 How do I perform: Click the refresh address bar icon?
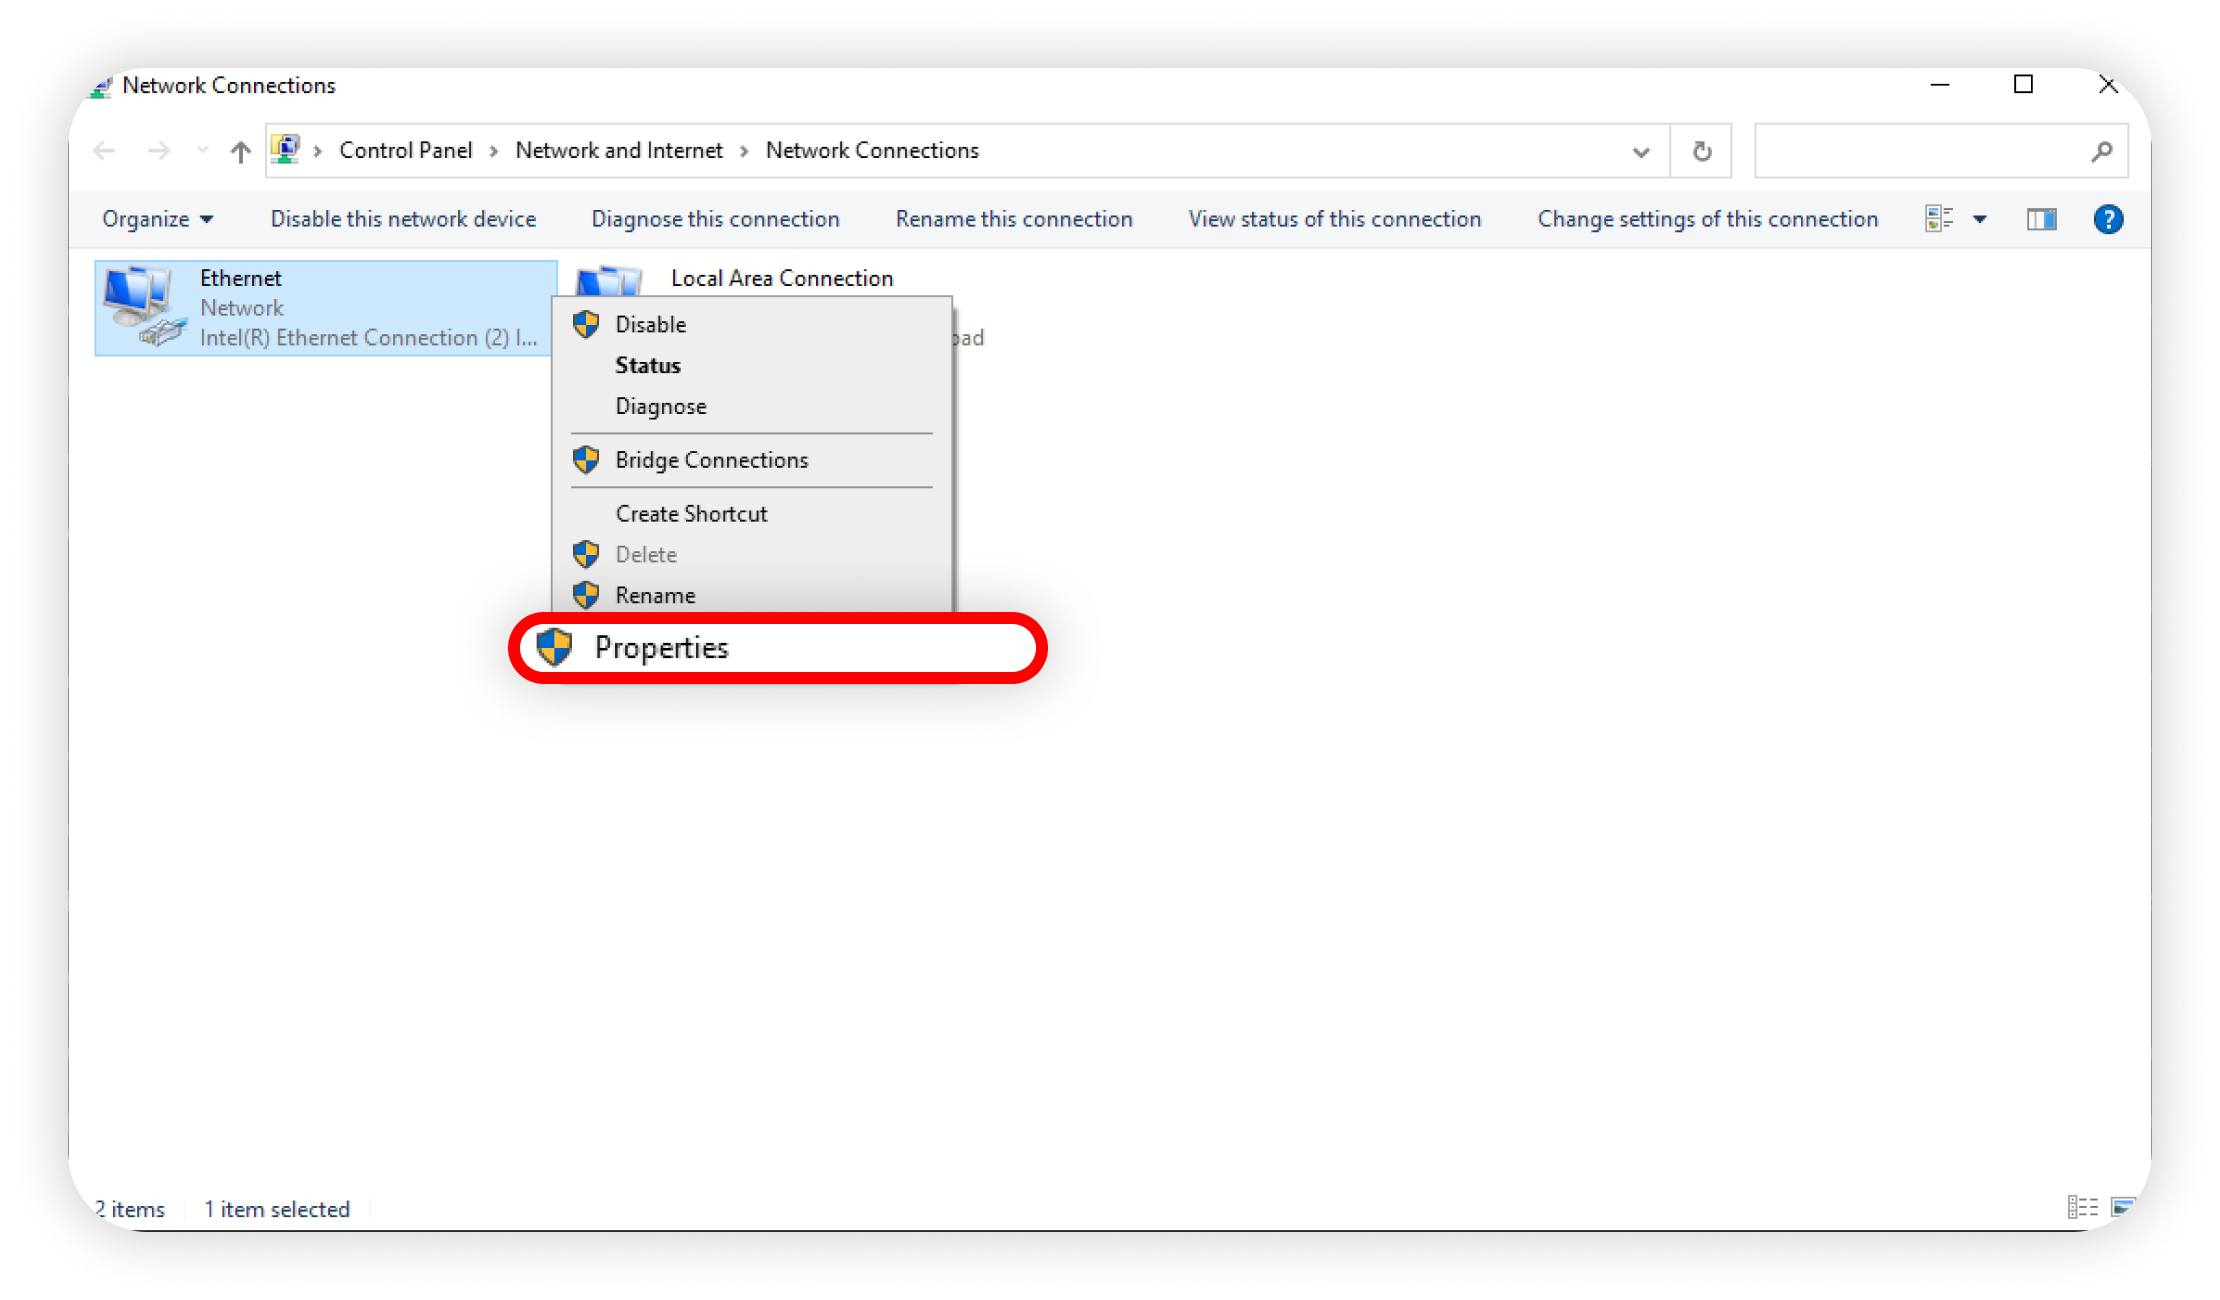pos(1701,151)
